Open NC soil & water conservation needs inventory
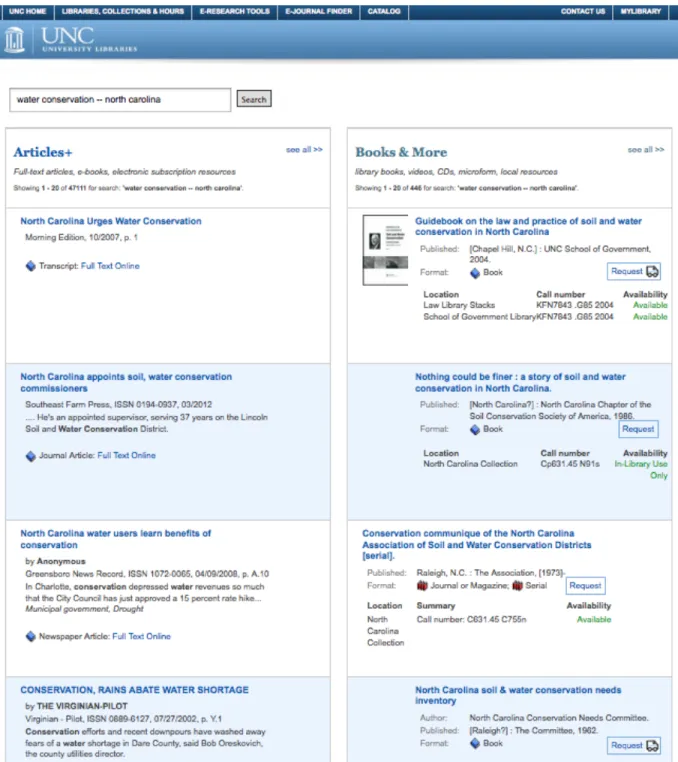 point(518,695)
